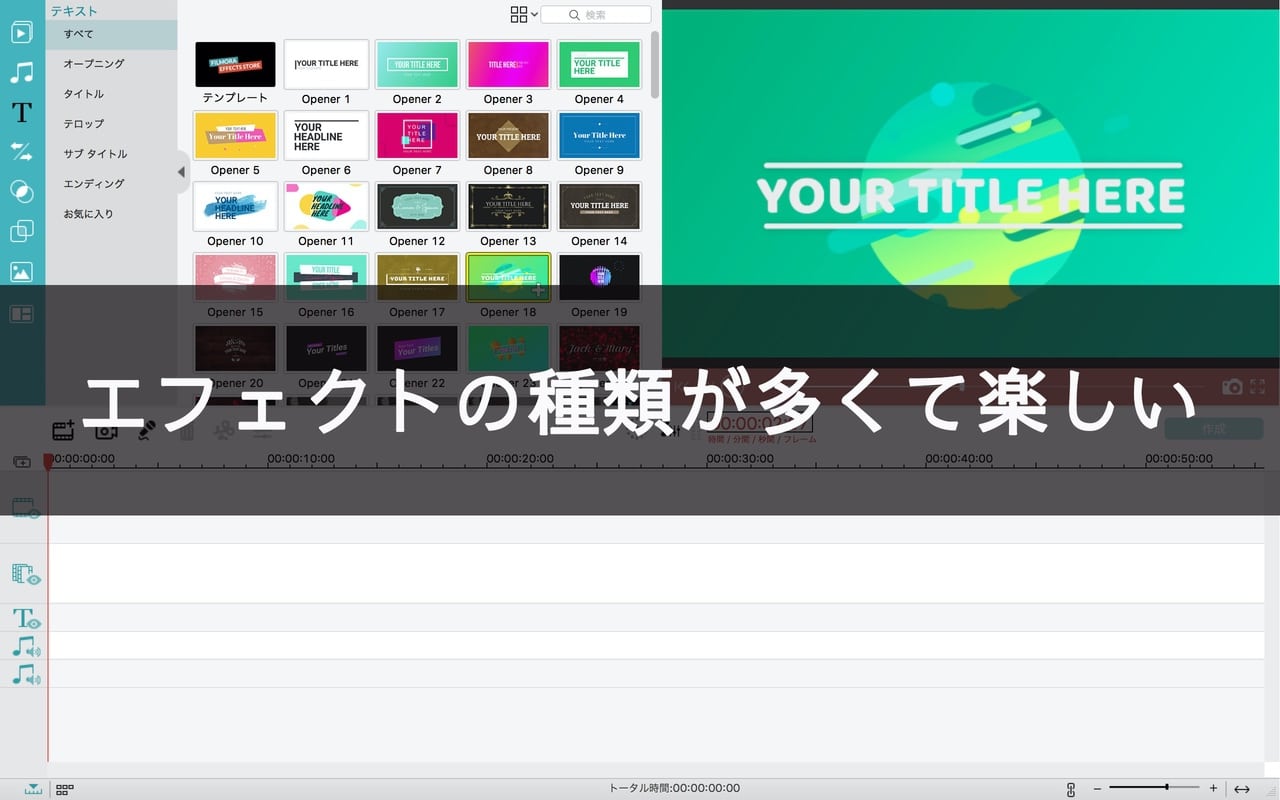Zoom out the timeline with minus button

(1097, 788)
